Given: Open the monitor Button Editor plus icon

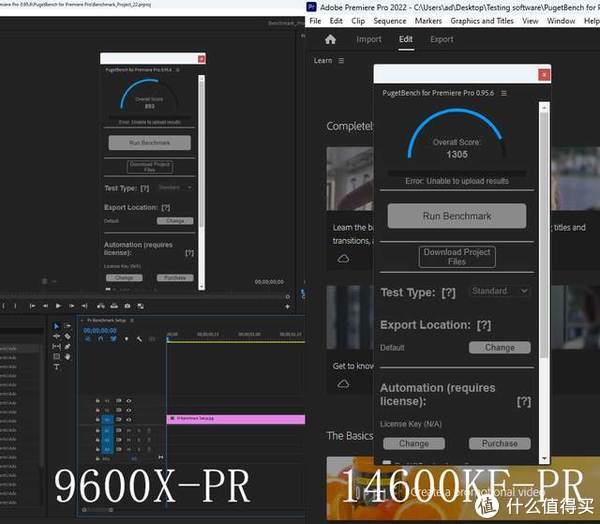Looking at the screenshot, I should pos(287,307).
